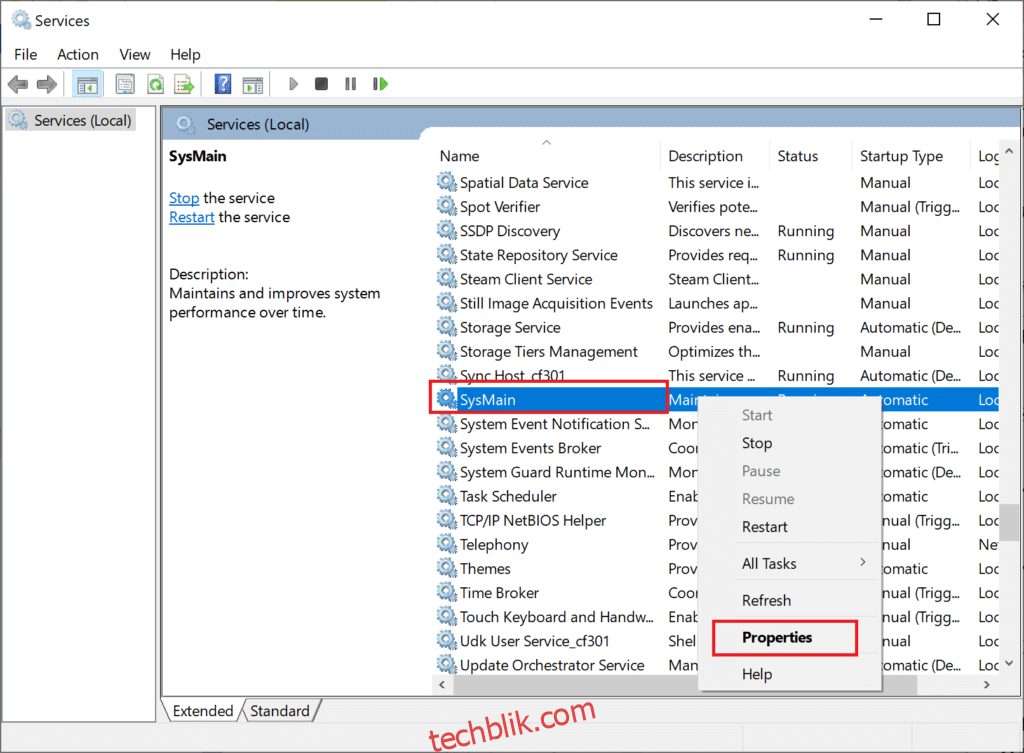Viewport: 1024px width, 753px height.
Task: Click the blue Help question mark icon
Action: point(223,84)
